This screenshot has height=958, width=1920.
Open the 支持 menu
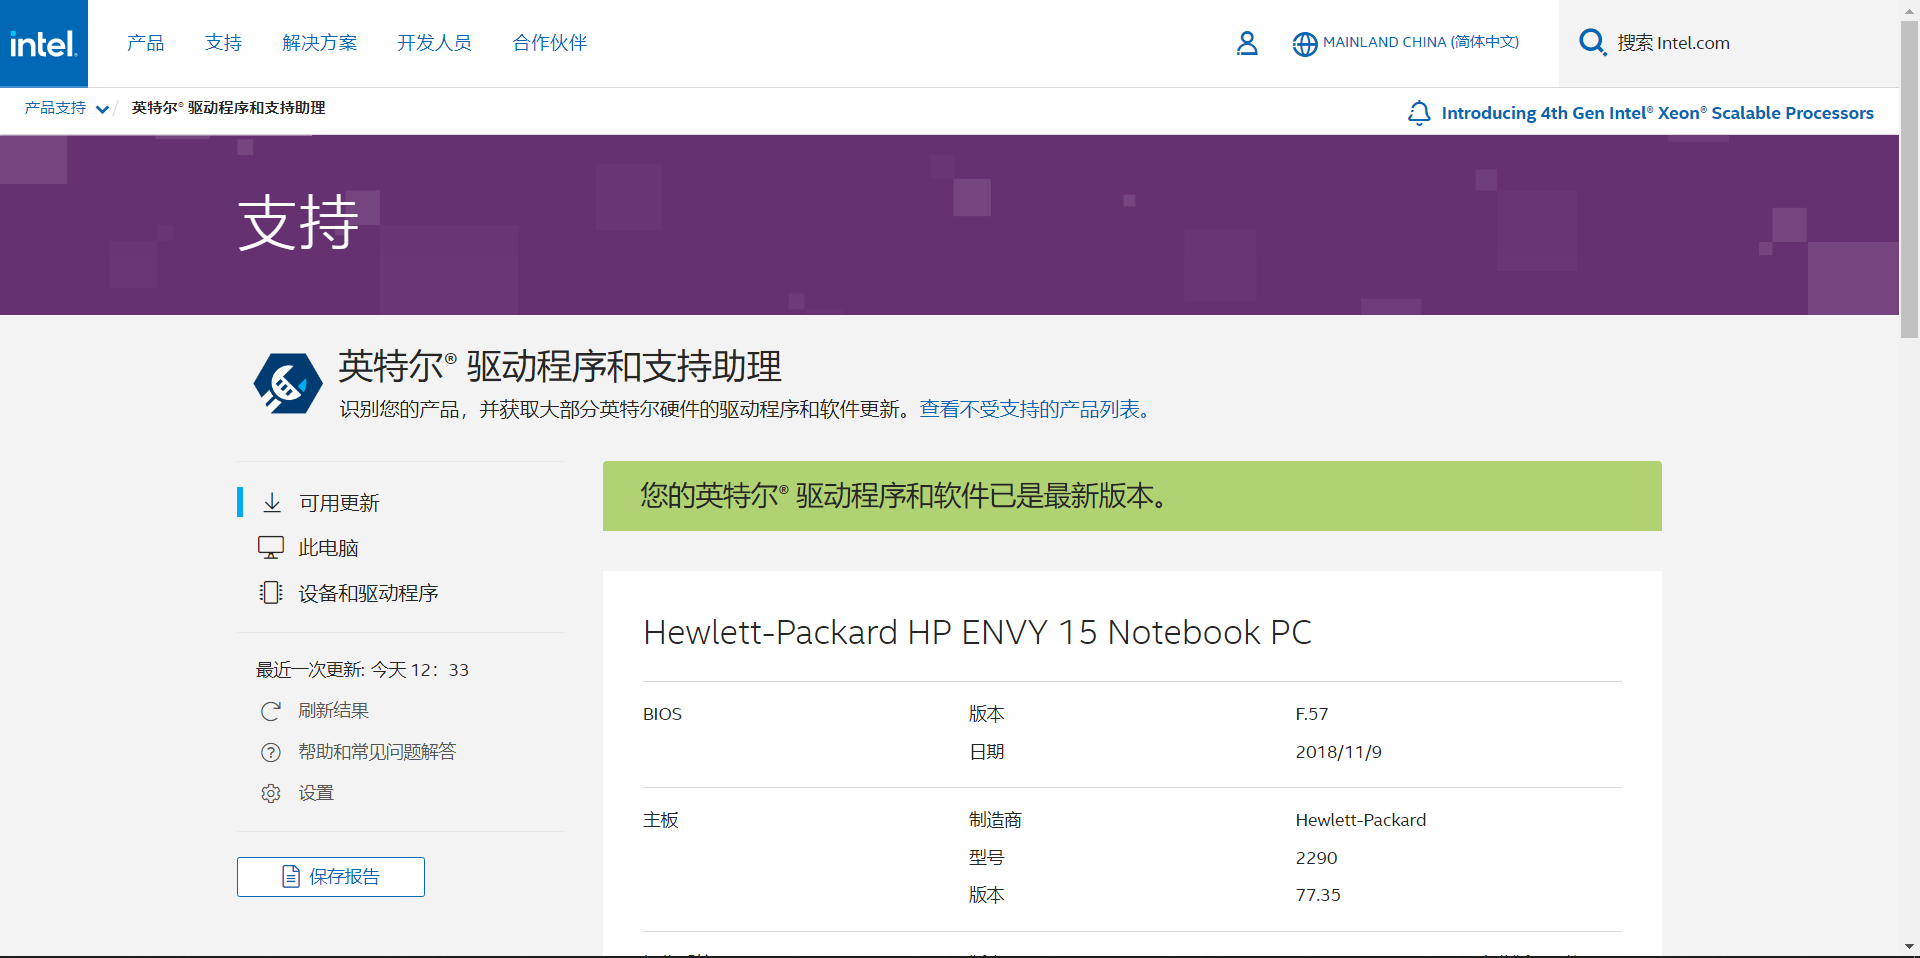point(223,43)
